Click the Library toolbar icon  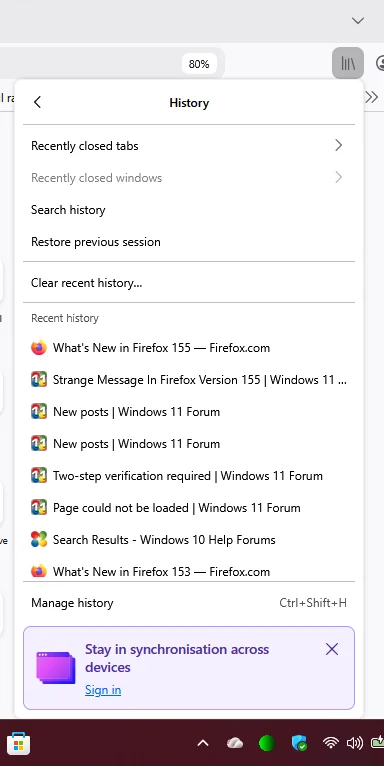coord(348,63)
